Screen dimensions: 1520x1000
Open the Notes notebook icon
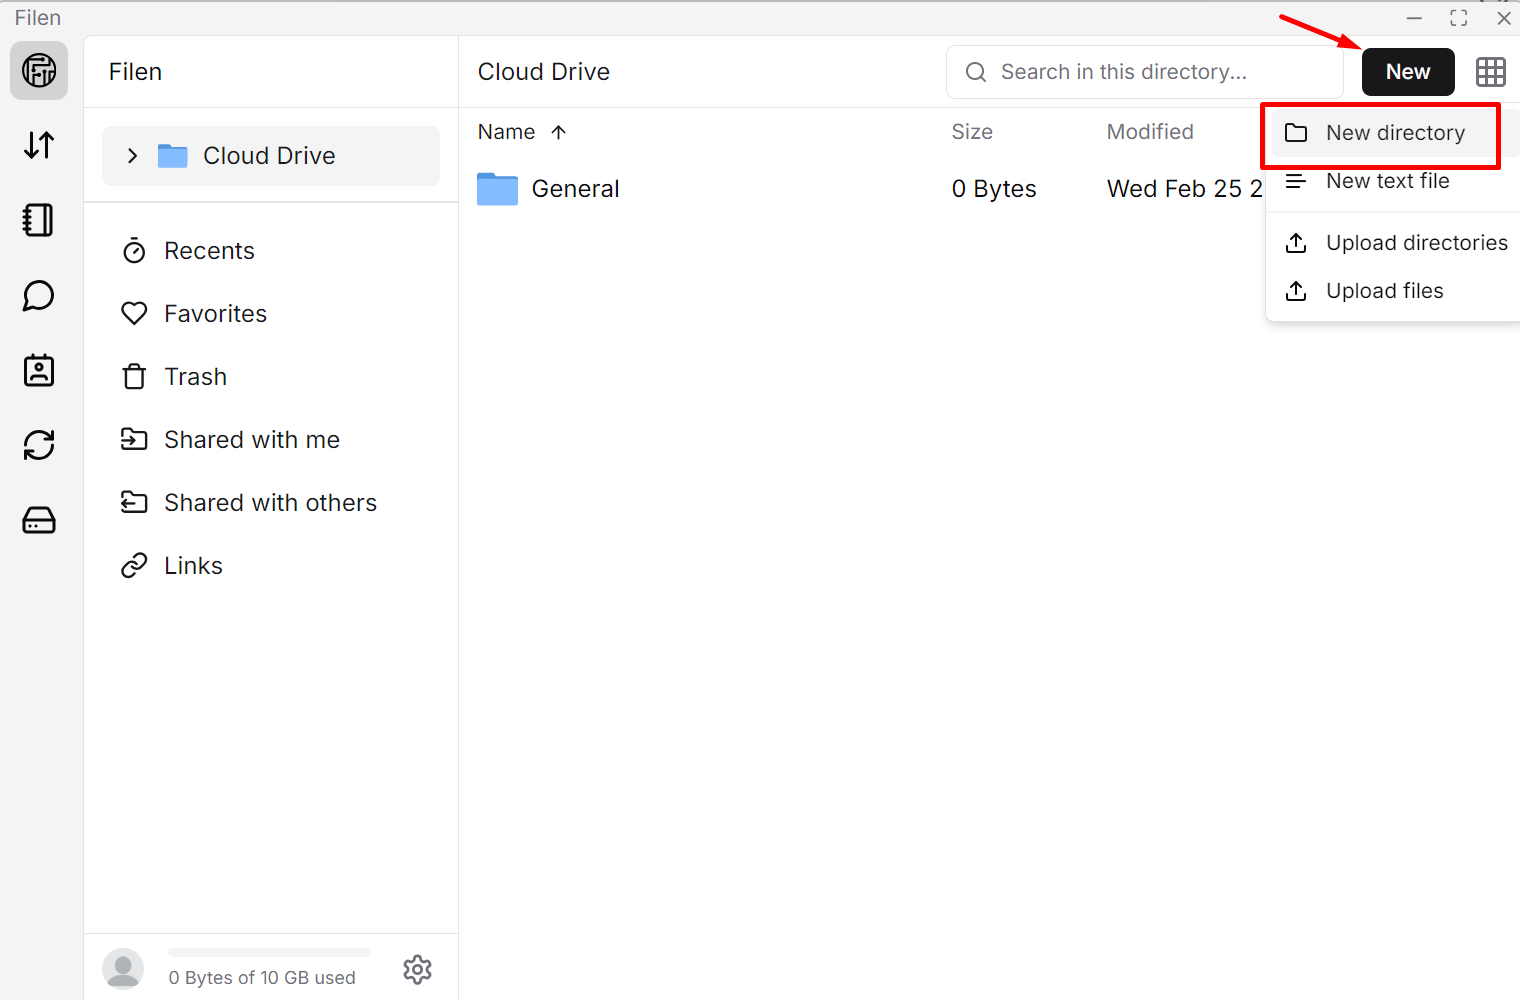click(39, 220)
